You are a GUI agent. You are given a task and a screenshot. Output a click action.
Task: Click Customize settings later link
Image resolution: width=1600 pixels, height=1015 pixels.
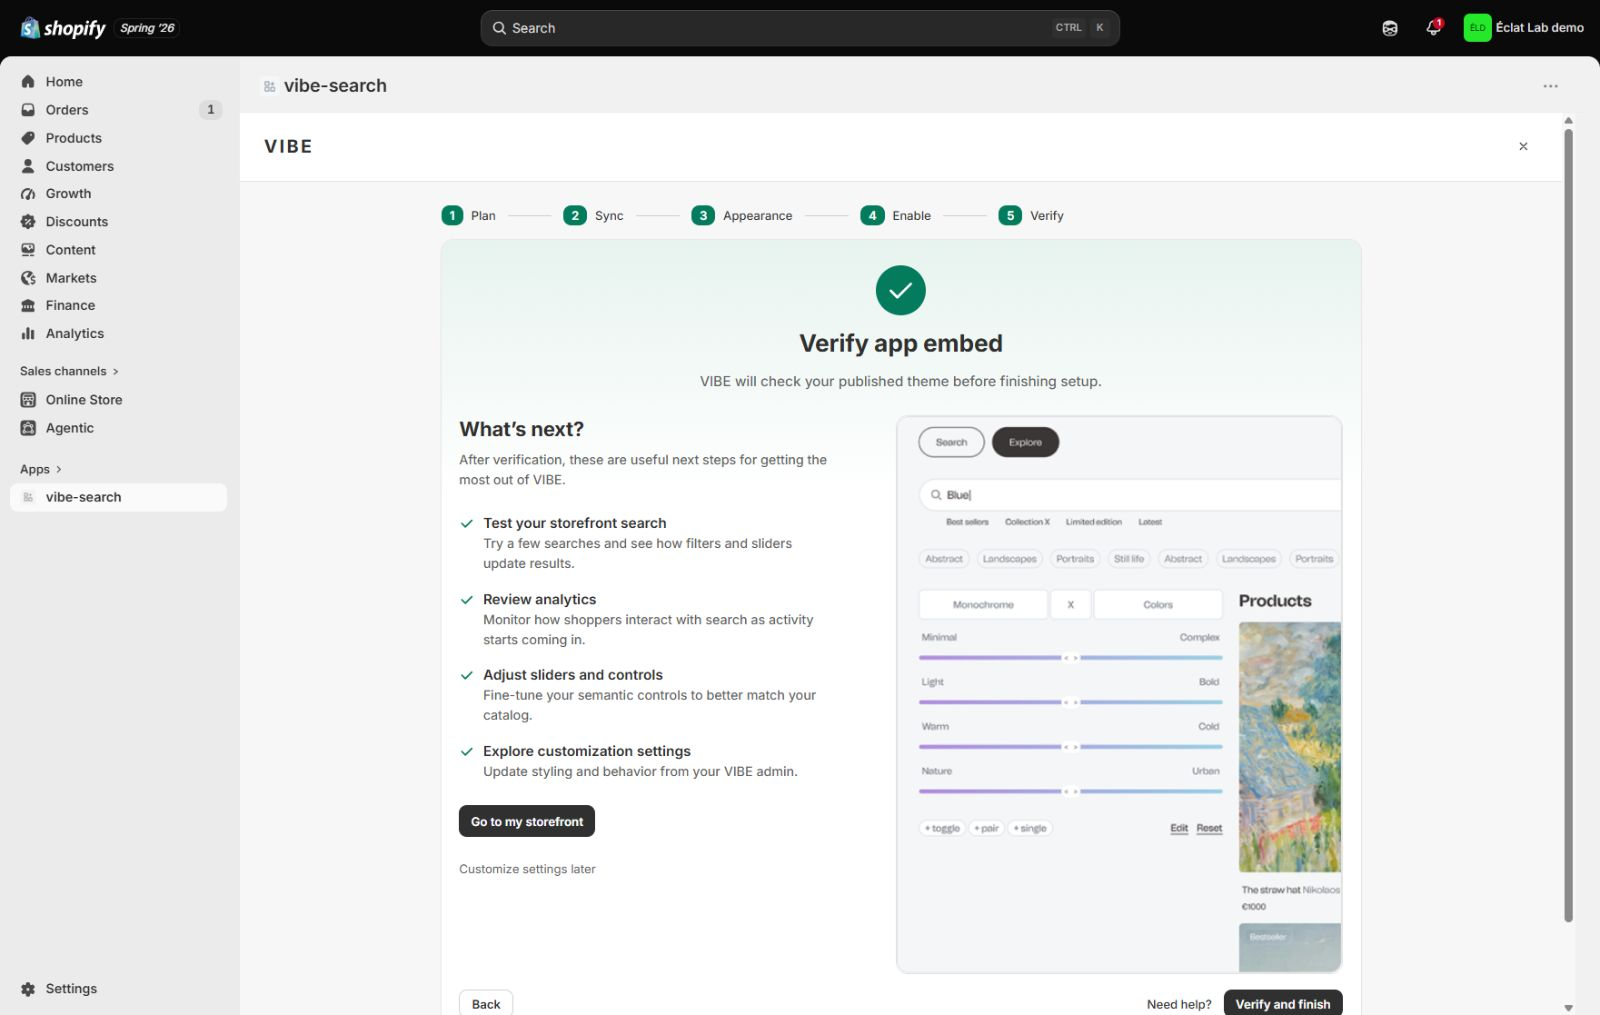527,869
